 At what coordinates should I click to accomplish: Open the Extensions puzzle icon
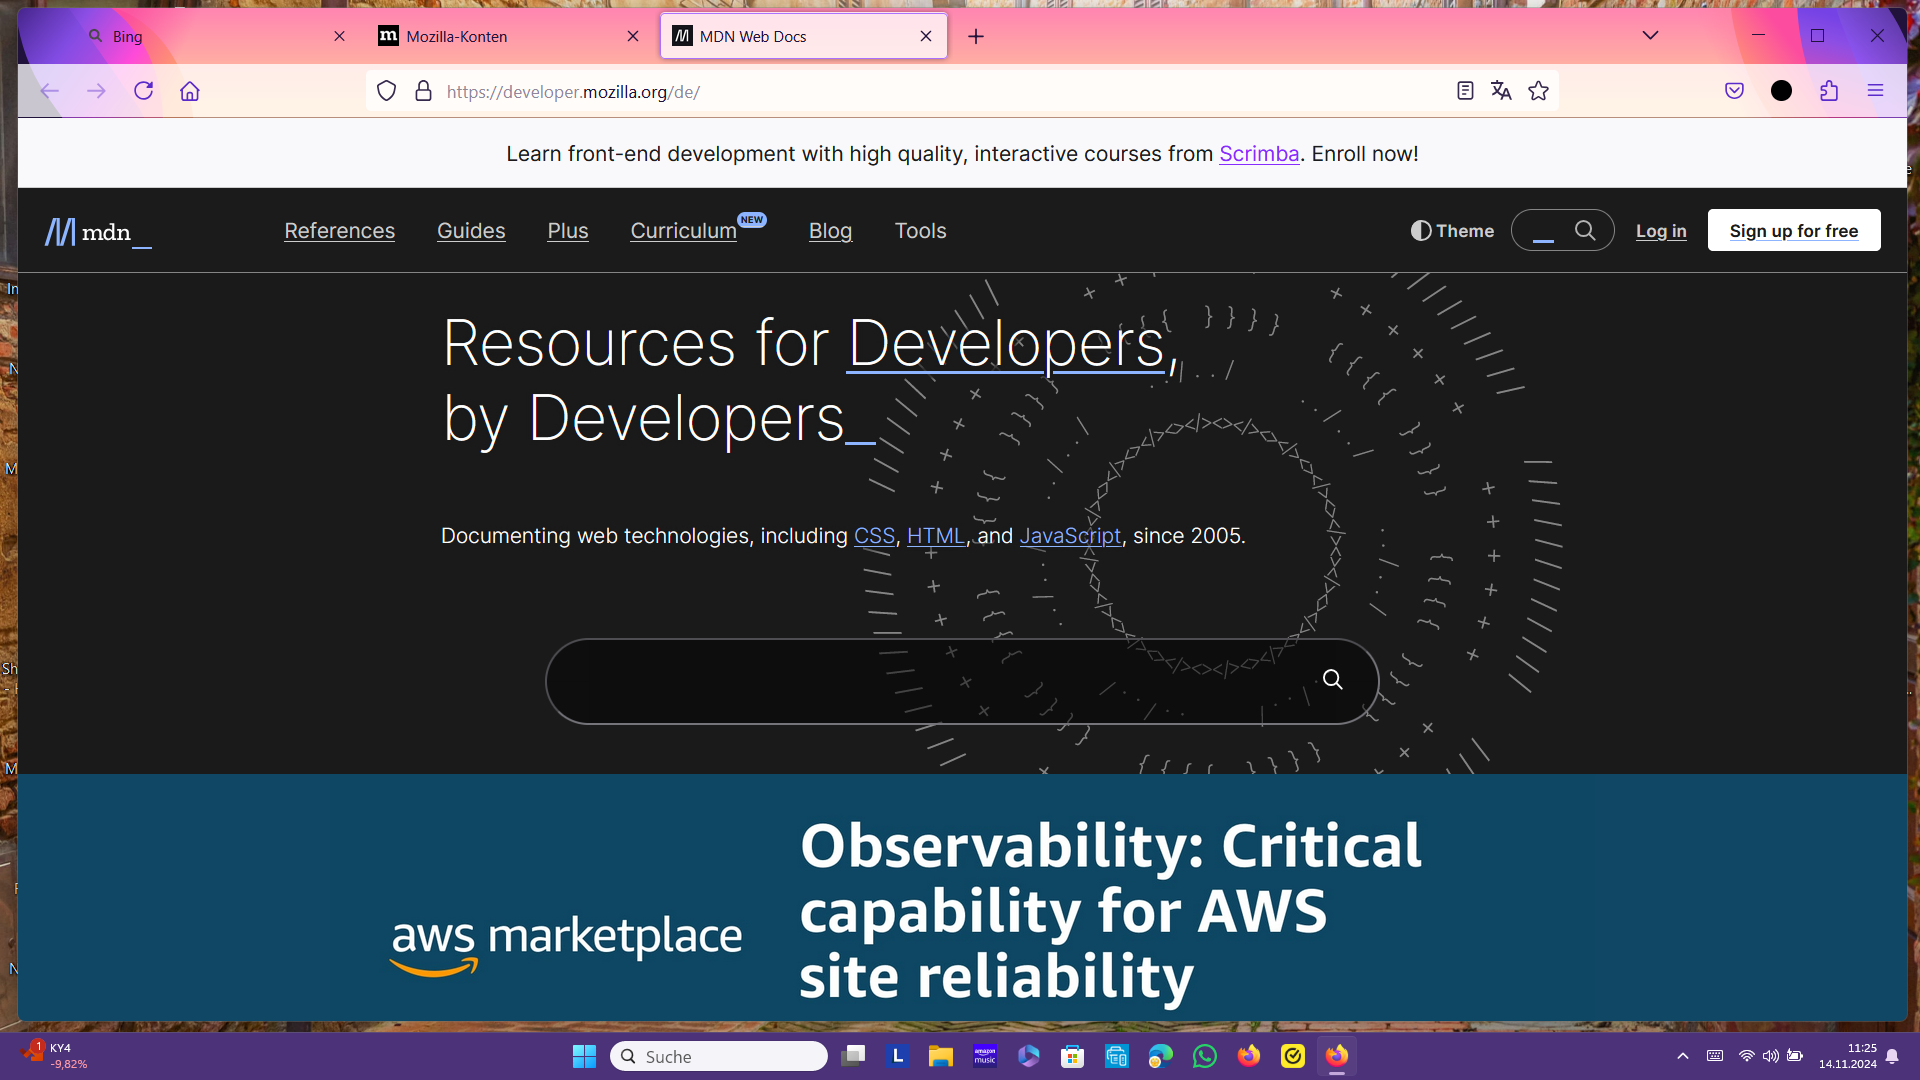point(1829,91)
